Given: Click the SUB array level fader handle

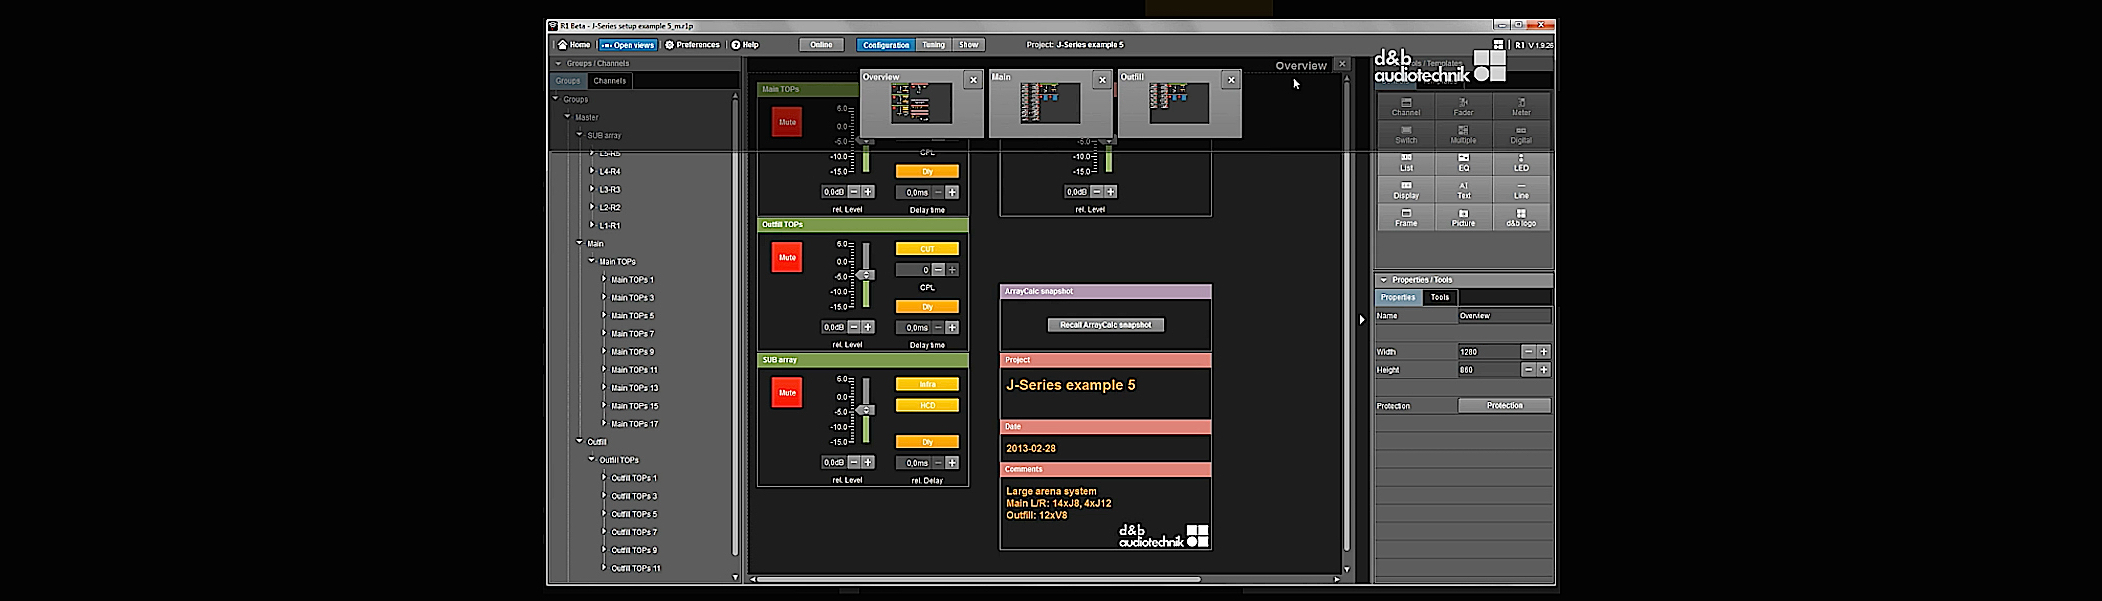Looking at the screenshot, I should tap(865, 410).
